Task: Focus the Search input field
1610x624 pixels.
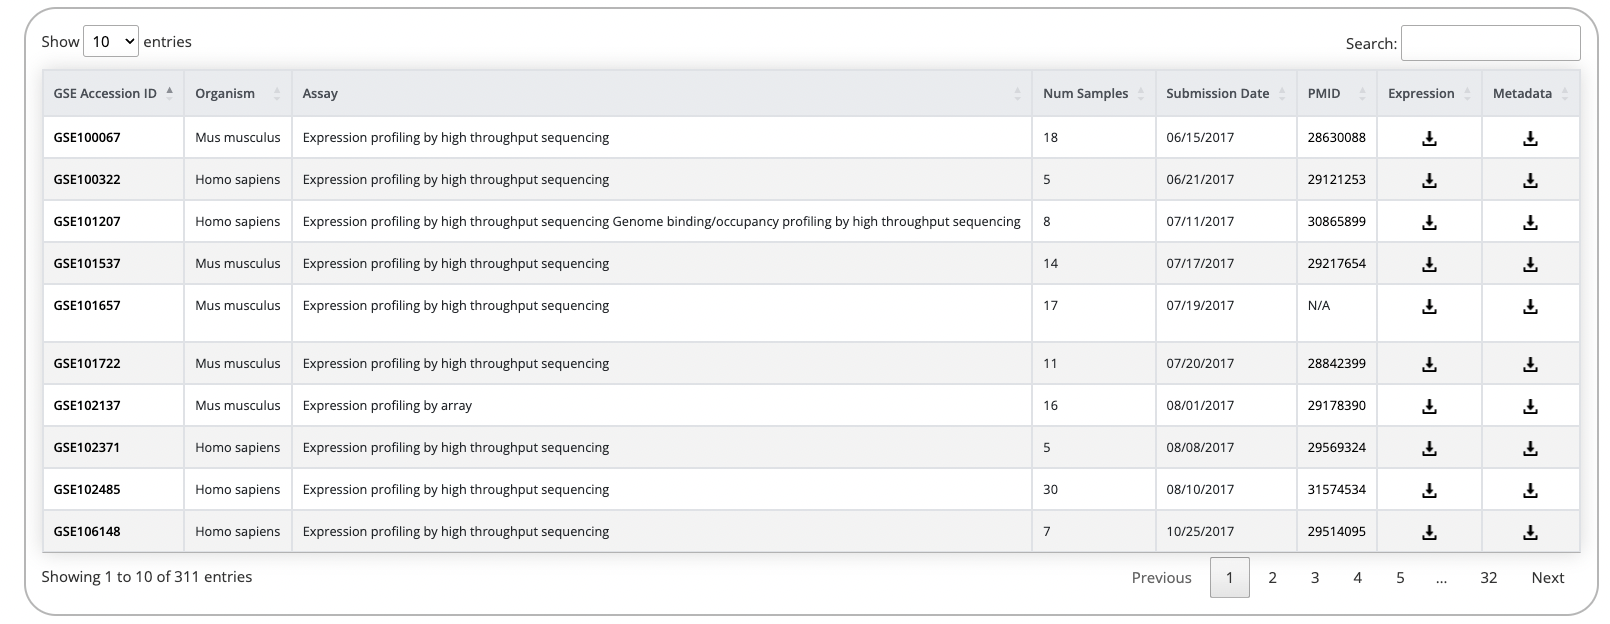Action: coord(1489,44)
